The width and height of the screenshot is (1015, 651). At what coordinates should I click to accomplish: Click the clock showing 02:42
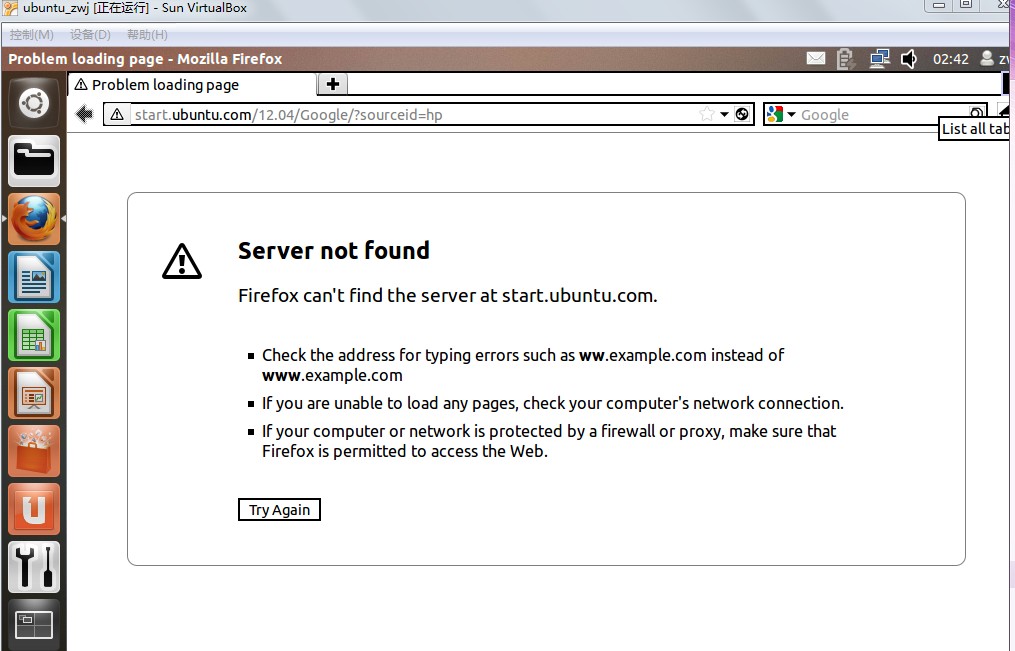point(950,59)
